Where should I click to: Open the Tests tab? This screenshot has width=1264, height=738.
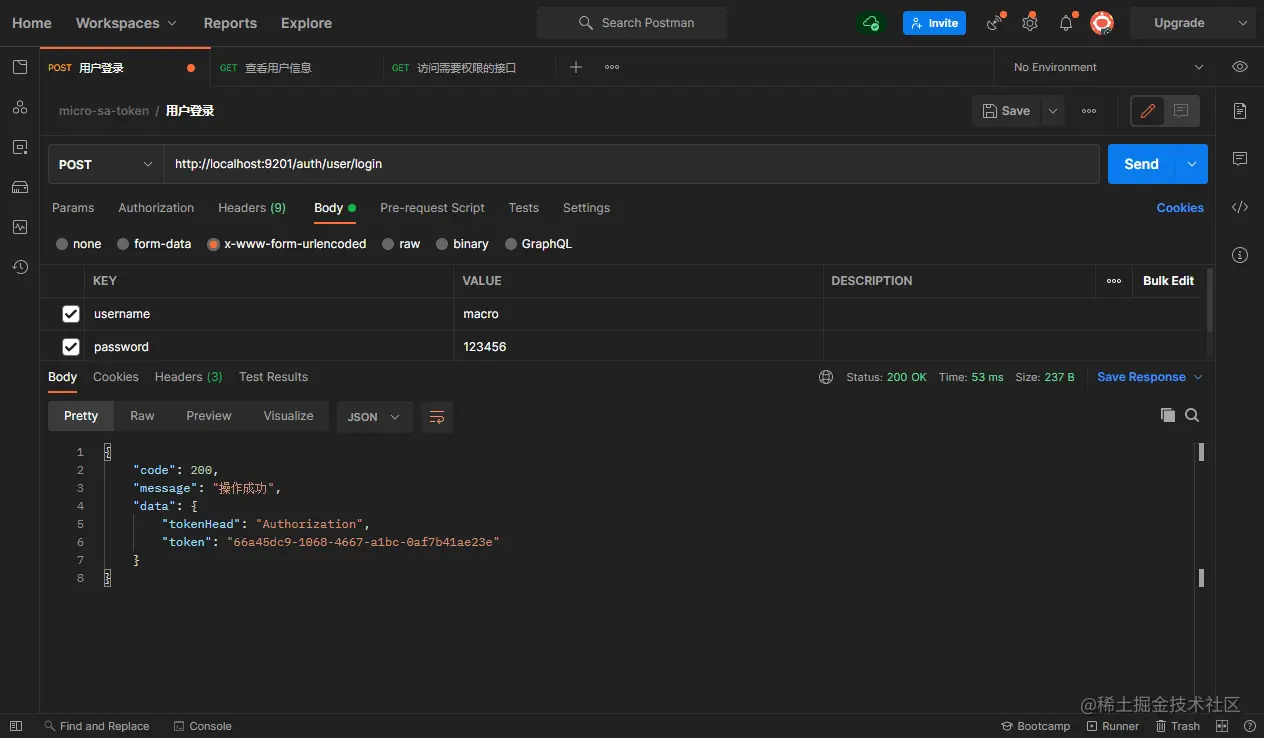pos(524,208)
